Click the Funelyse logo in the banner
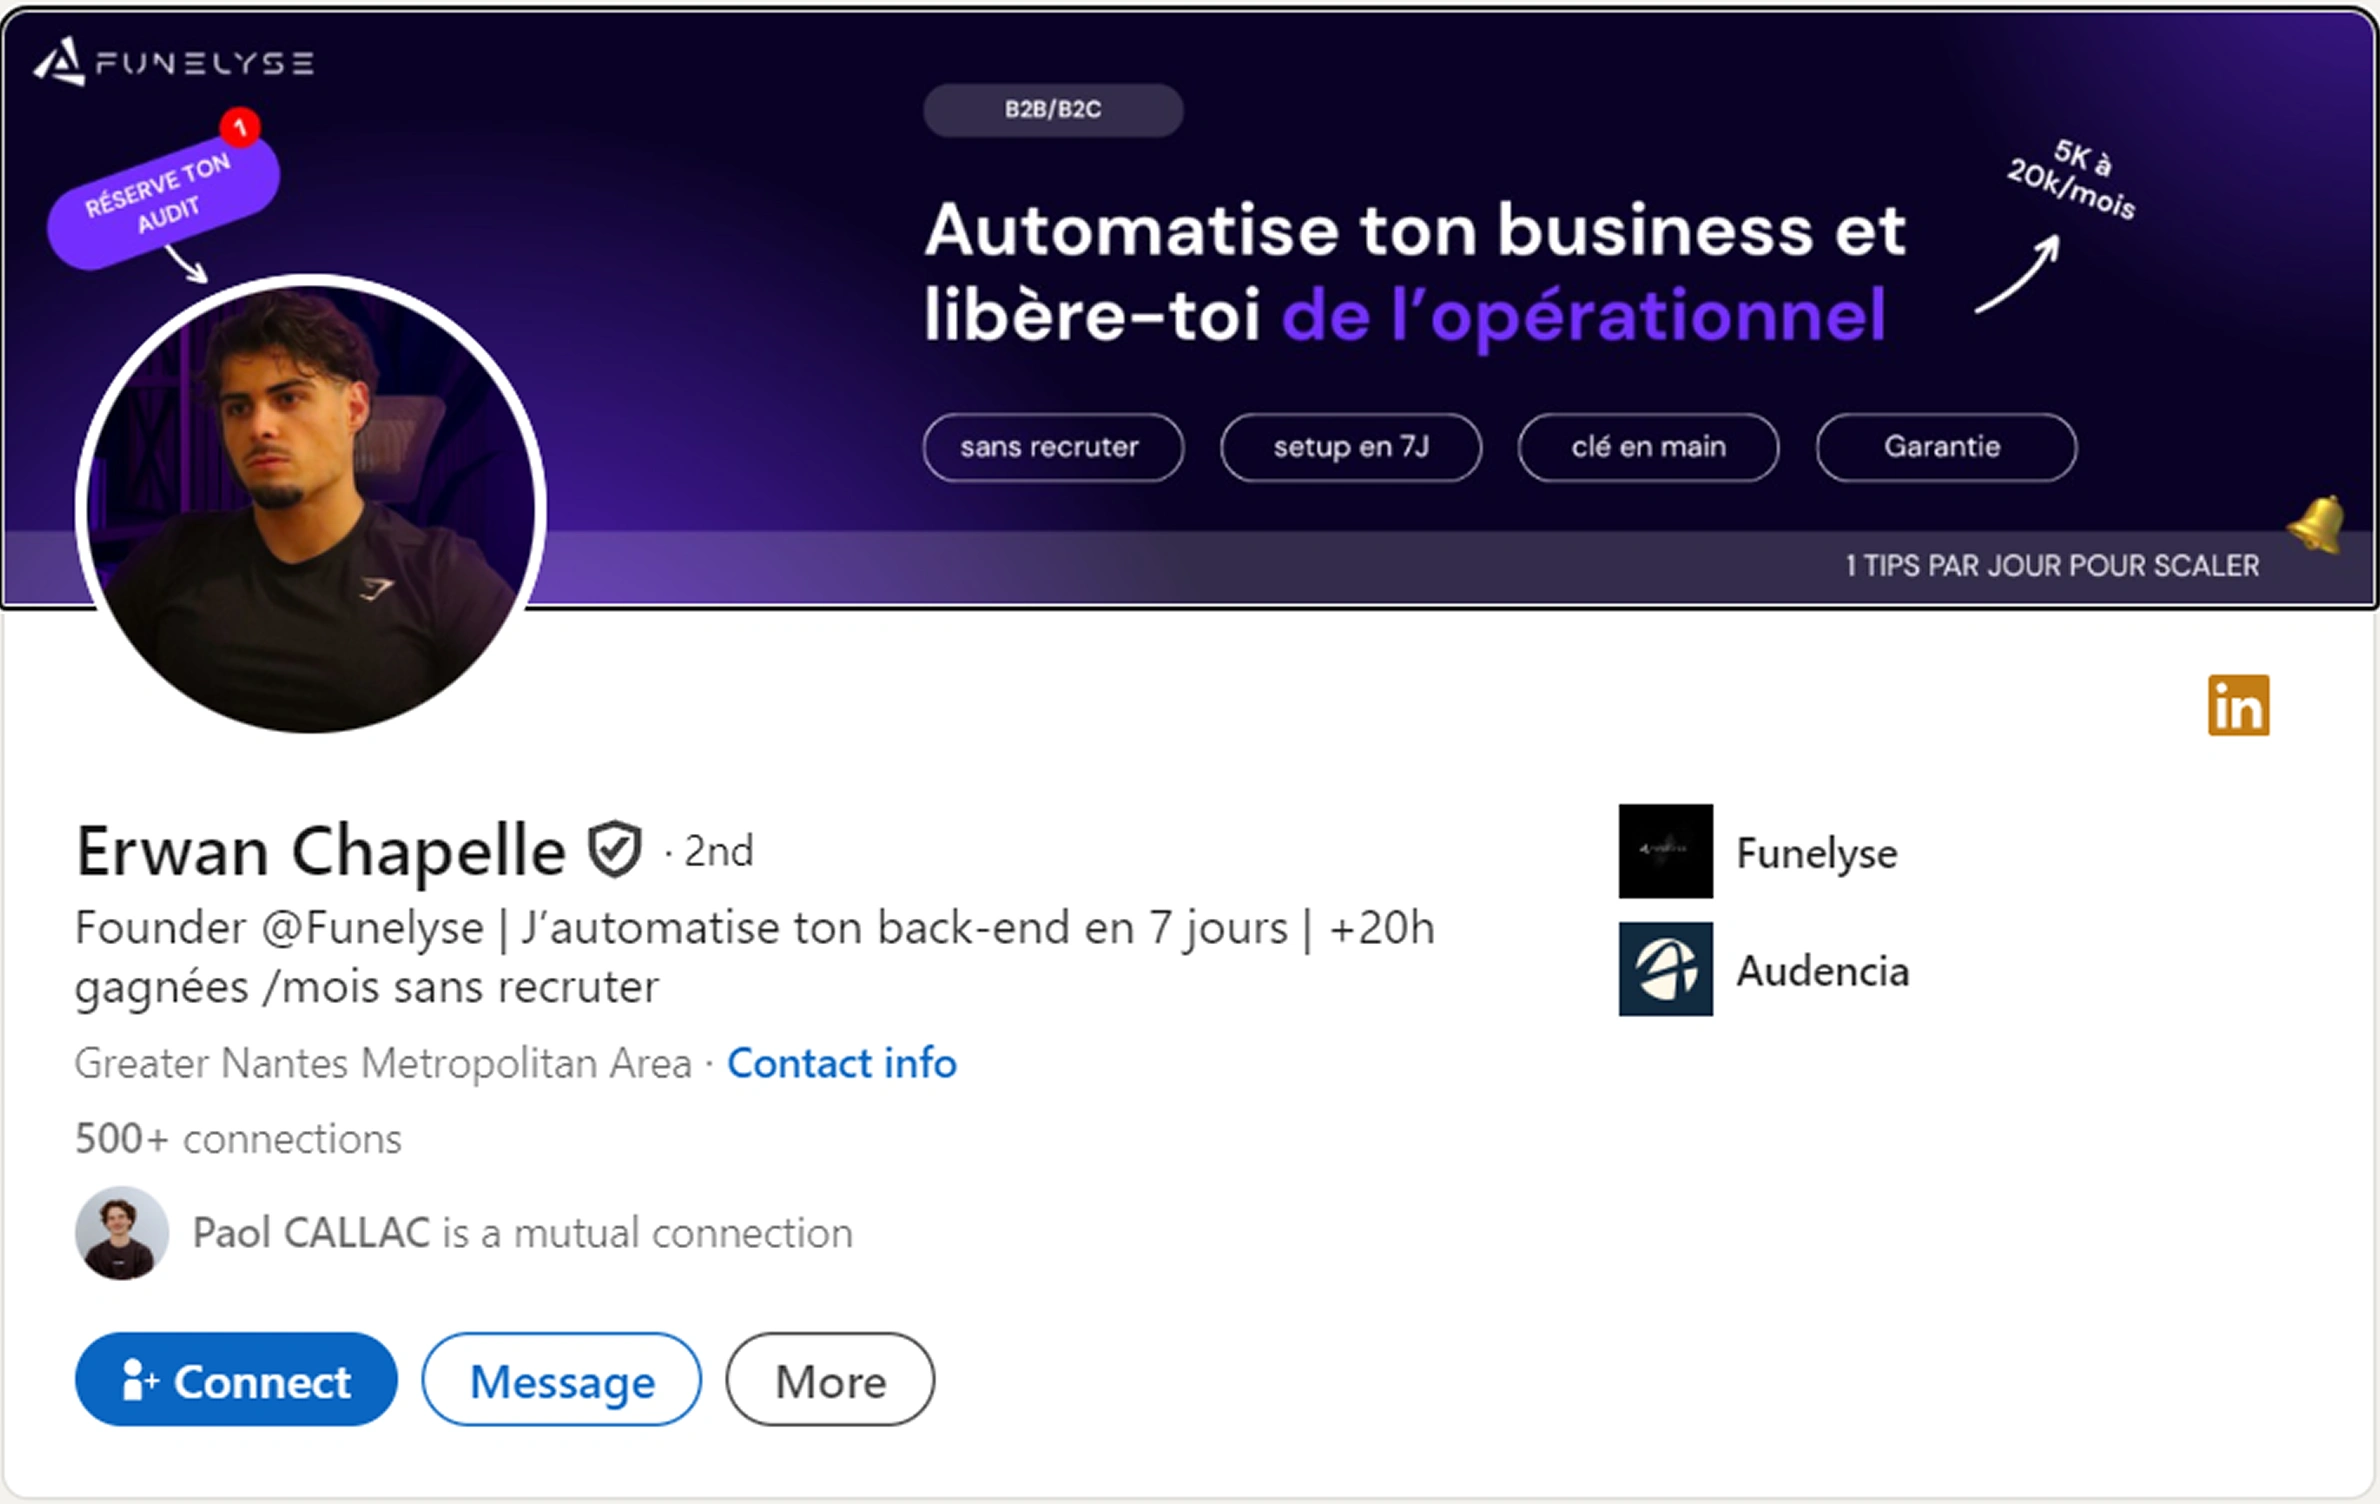The image size is (2380, 1504). [175, 63]
